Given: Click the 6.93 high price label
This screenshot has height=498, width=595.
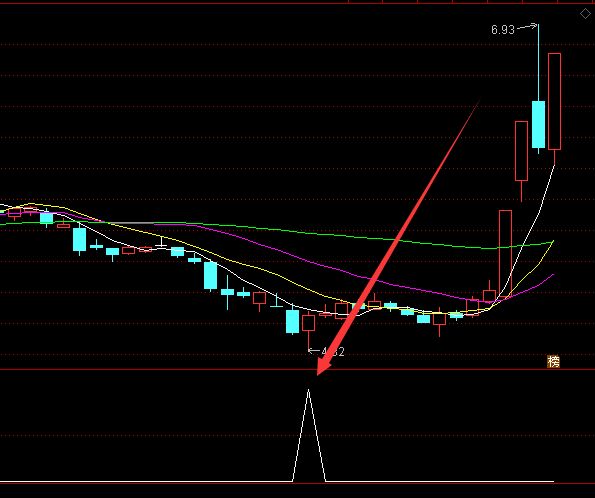Looking at the screenshot, I should [503, 30].
